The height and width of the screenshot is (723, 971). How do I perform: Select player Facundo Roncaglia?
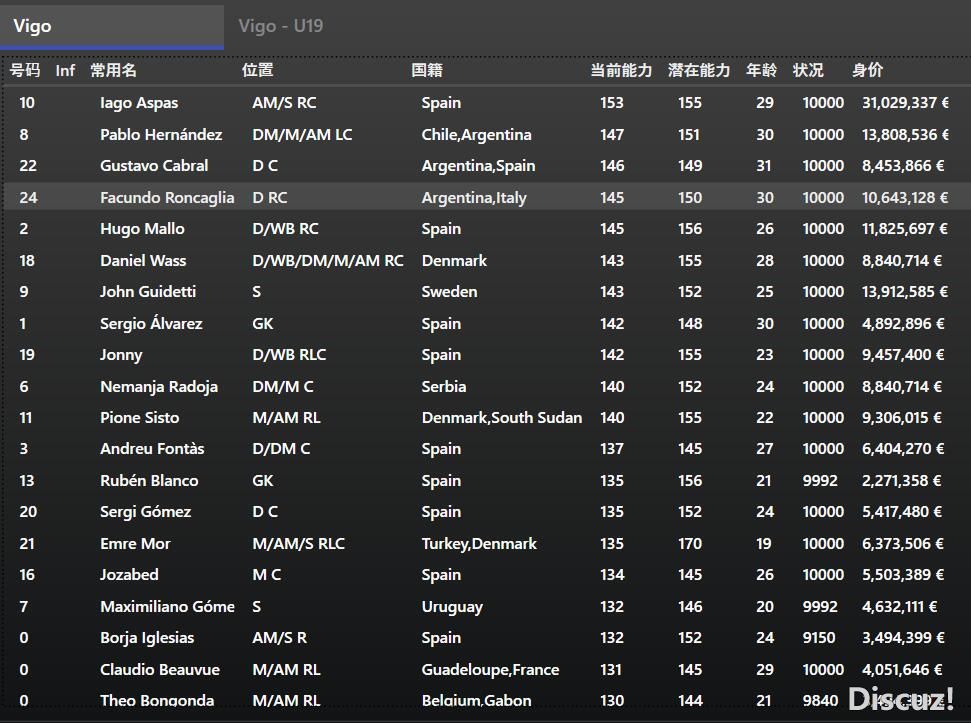coord(167,197)
